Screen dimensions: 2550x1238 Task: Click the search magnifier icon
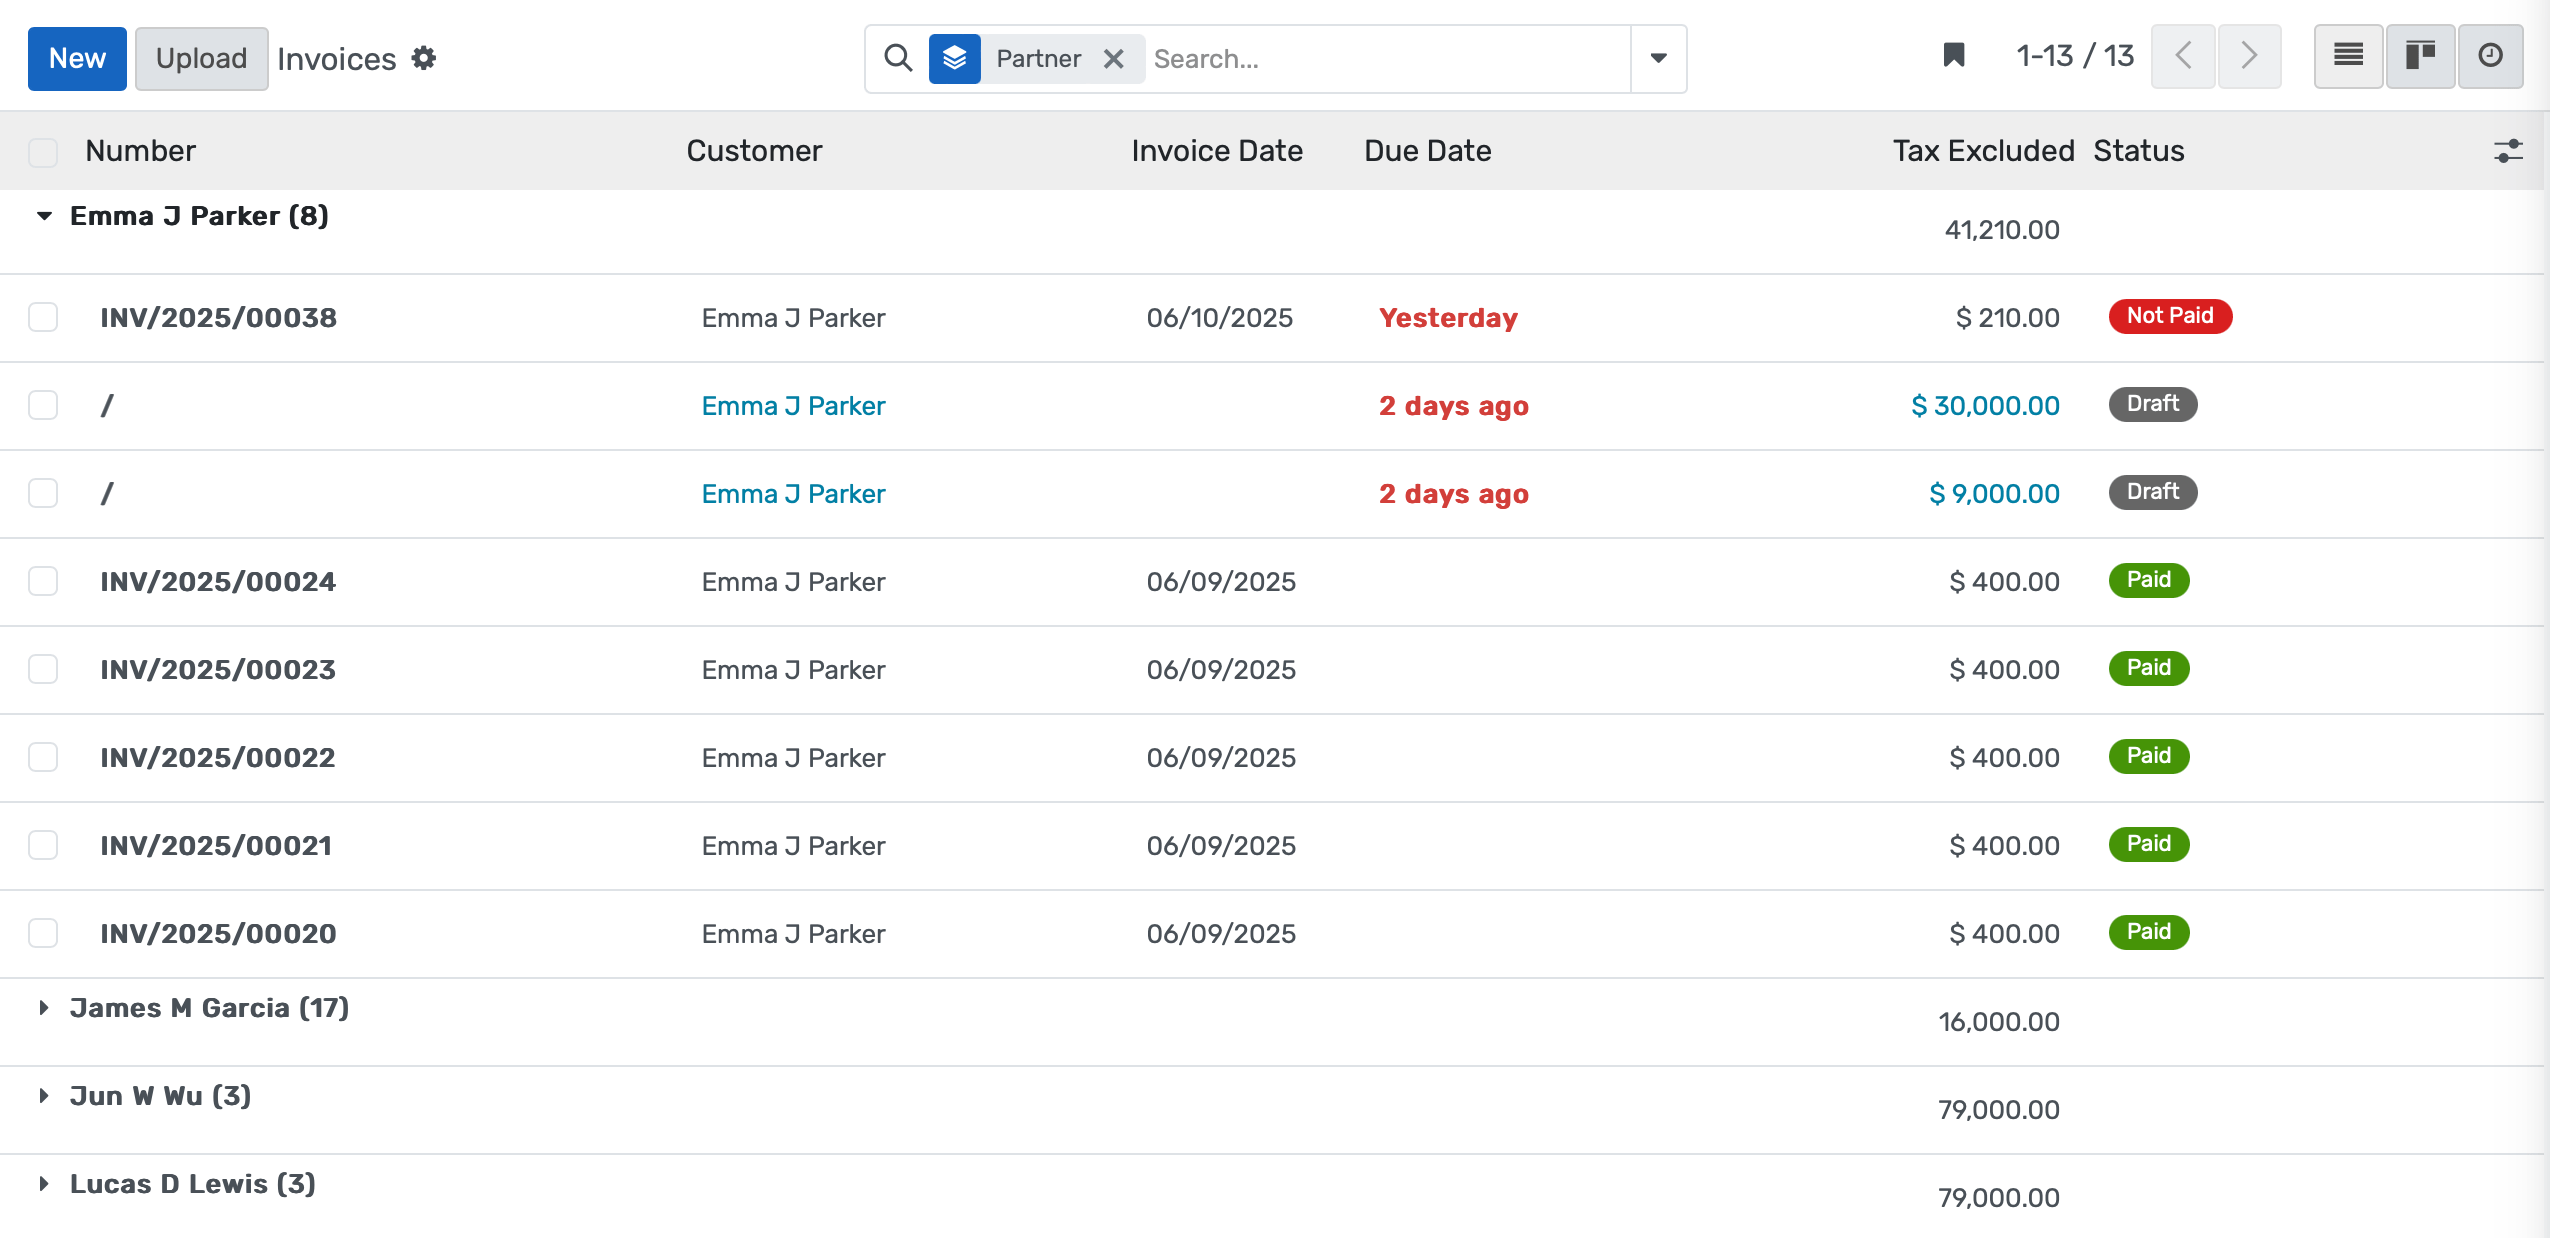click(x=898, y=59)
